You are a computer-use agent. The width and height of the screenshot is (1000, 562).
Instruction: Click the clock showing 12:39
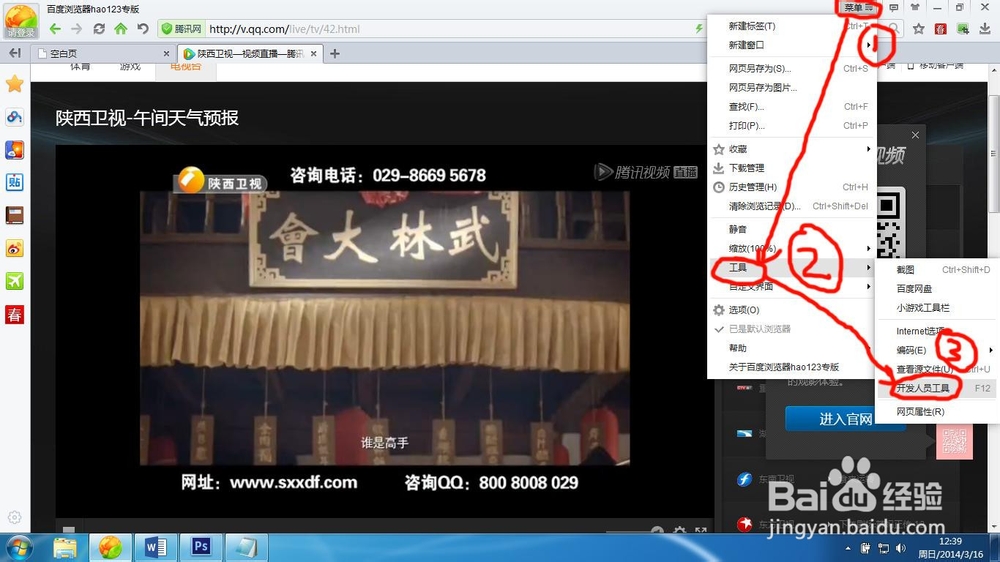[x=950, y=541]
